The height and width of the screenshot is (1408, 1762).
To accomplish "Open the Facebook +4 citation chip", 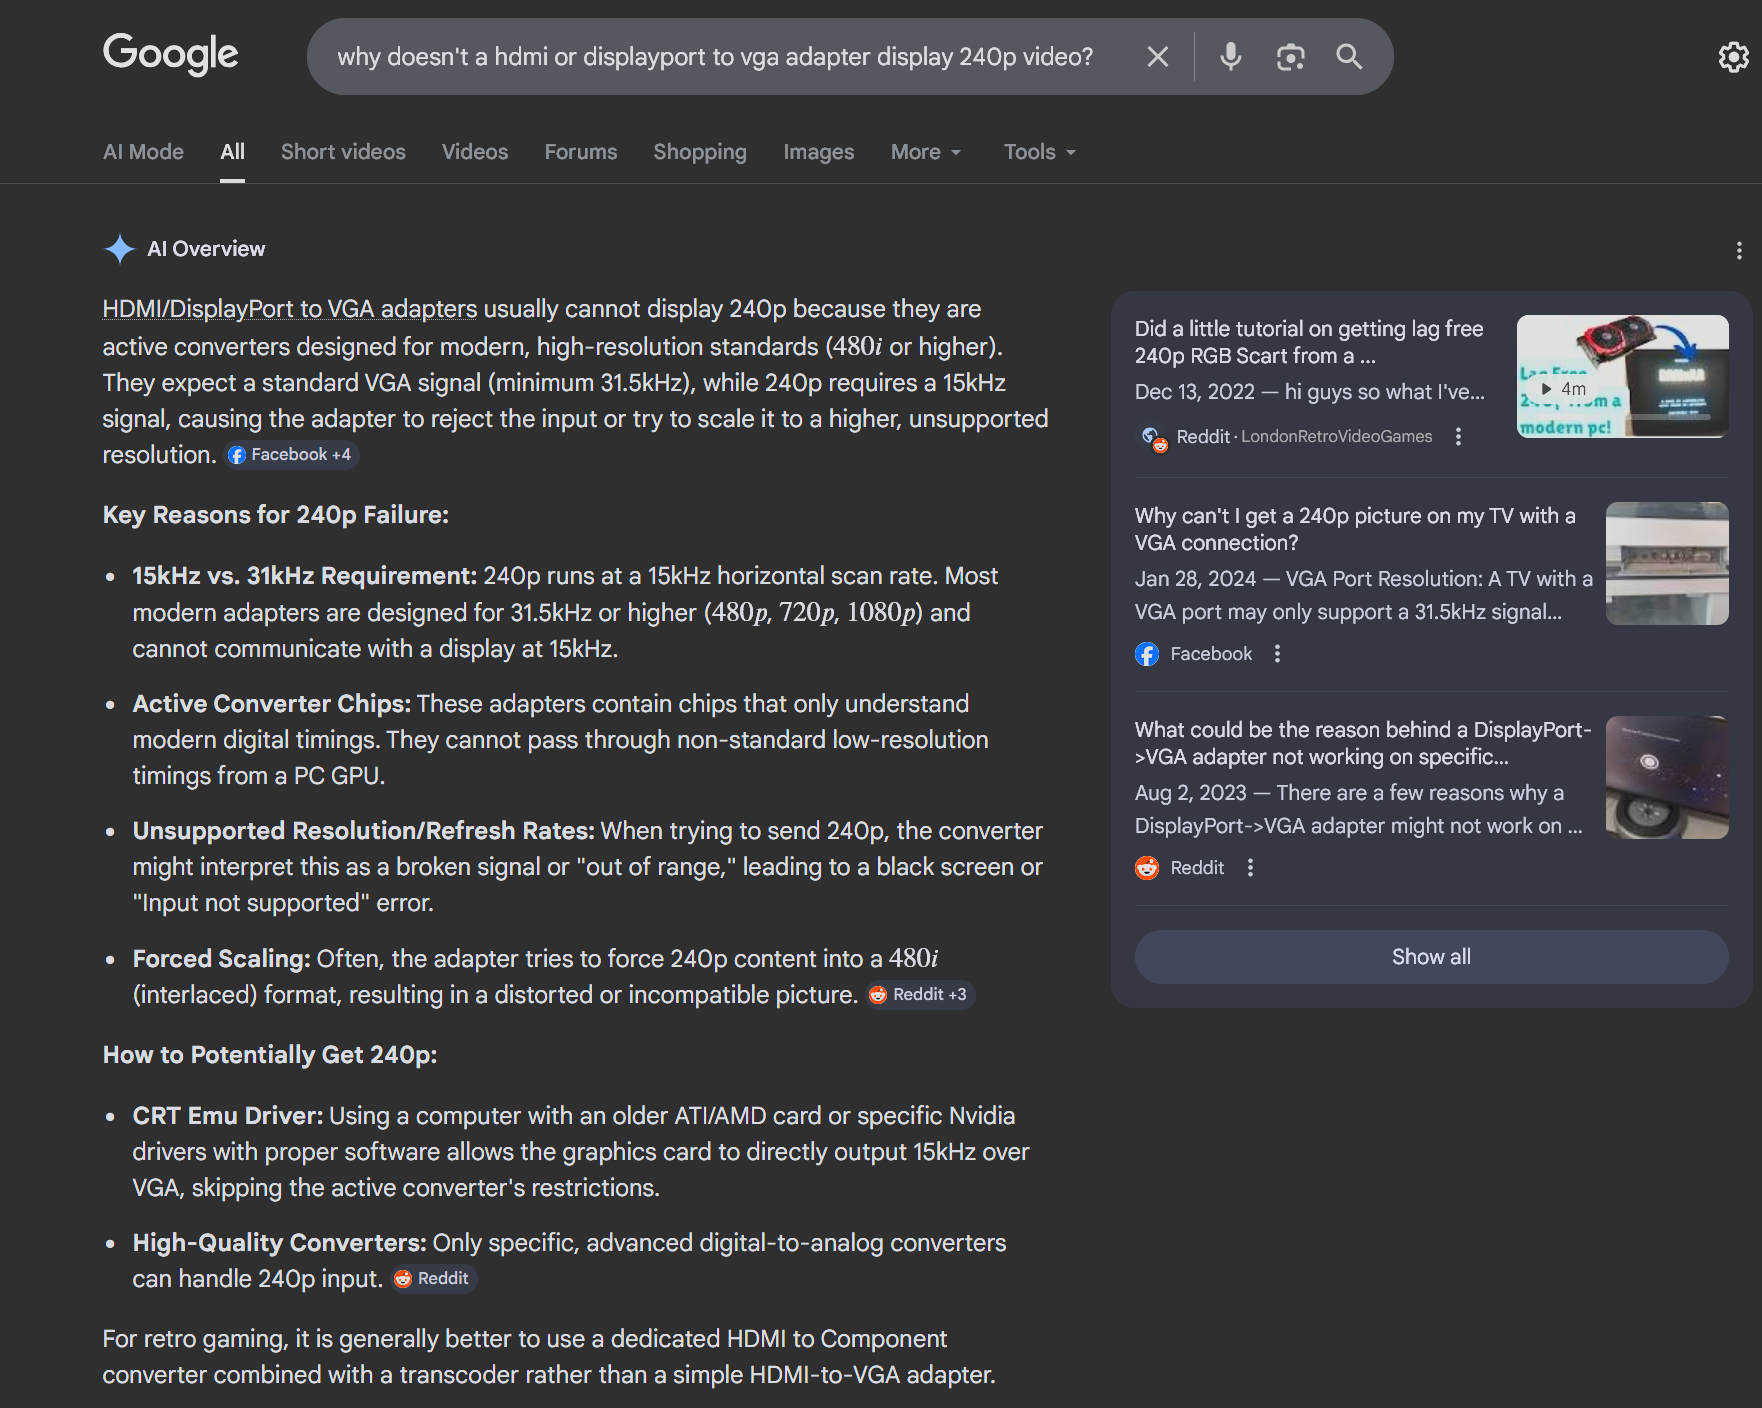I will pyautogui.click(x=291, y=455).
